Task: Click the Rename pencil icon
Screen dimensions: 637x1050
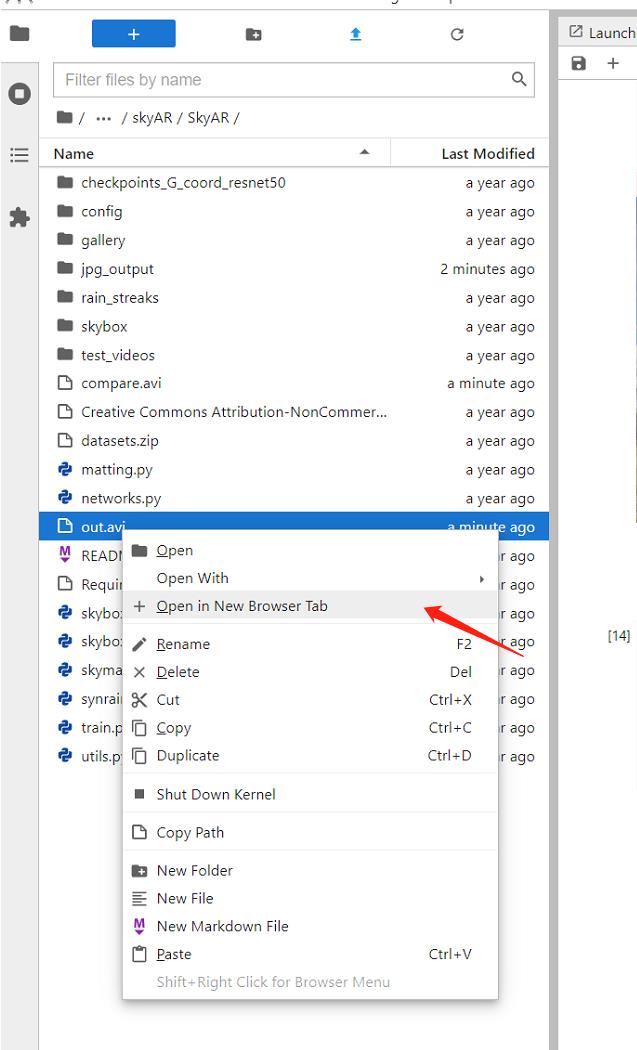Action: click(139, 644)
